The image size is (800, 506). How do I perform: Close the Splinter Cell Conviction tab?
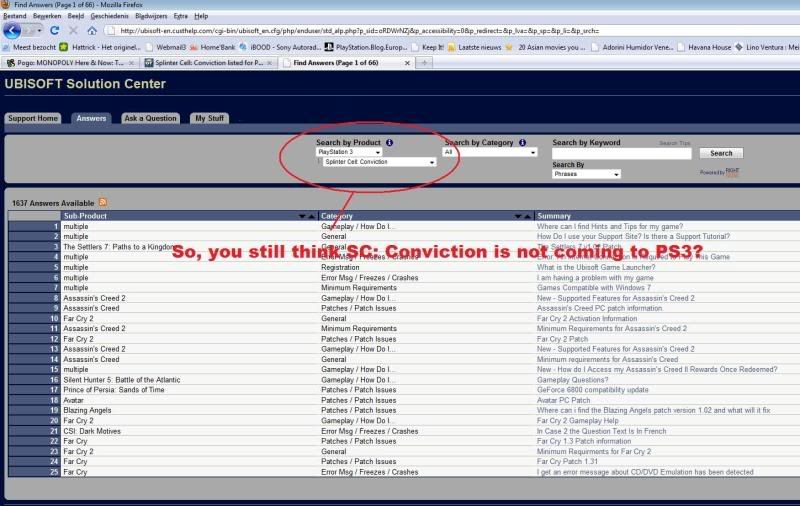pos(269,63)
